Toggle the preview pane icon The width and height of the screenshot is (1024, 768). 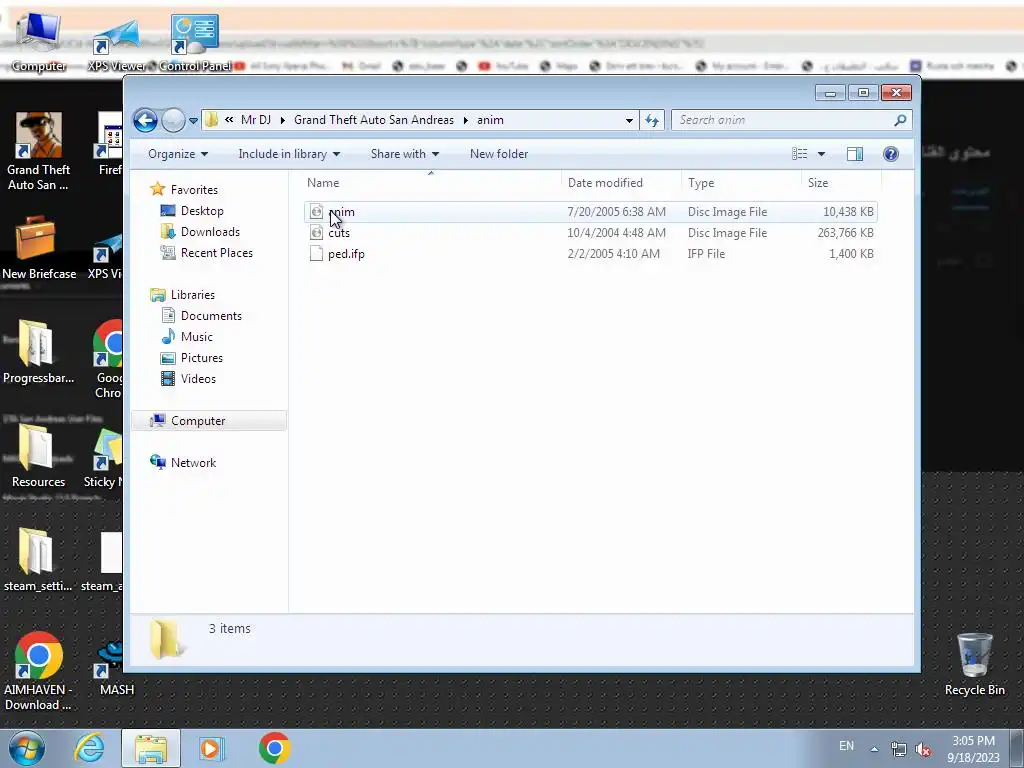click(x=855, y=154)
